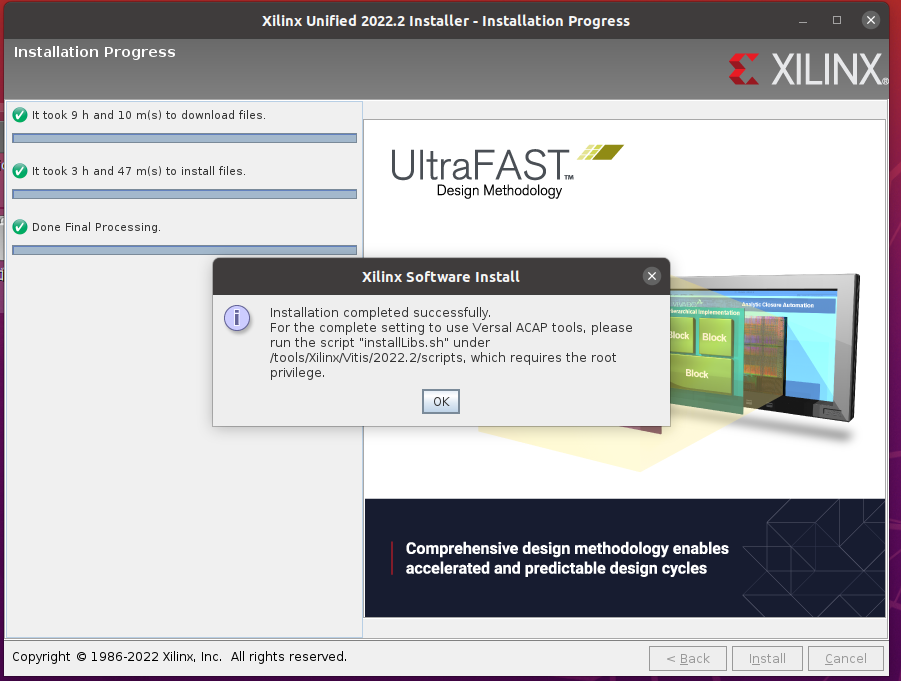Click the green checkmark beside the download files message
The height and width of the screenshot is (681, 901).
tap(19, 115)
